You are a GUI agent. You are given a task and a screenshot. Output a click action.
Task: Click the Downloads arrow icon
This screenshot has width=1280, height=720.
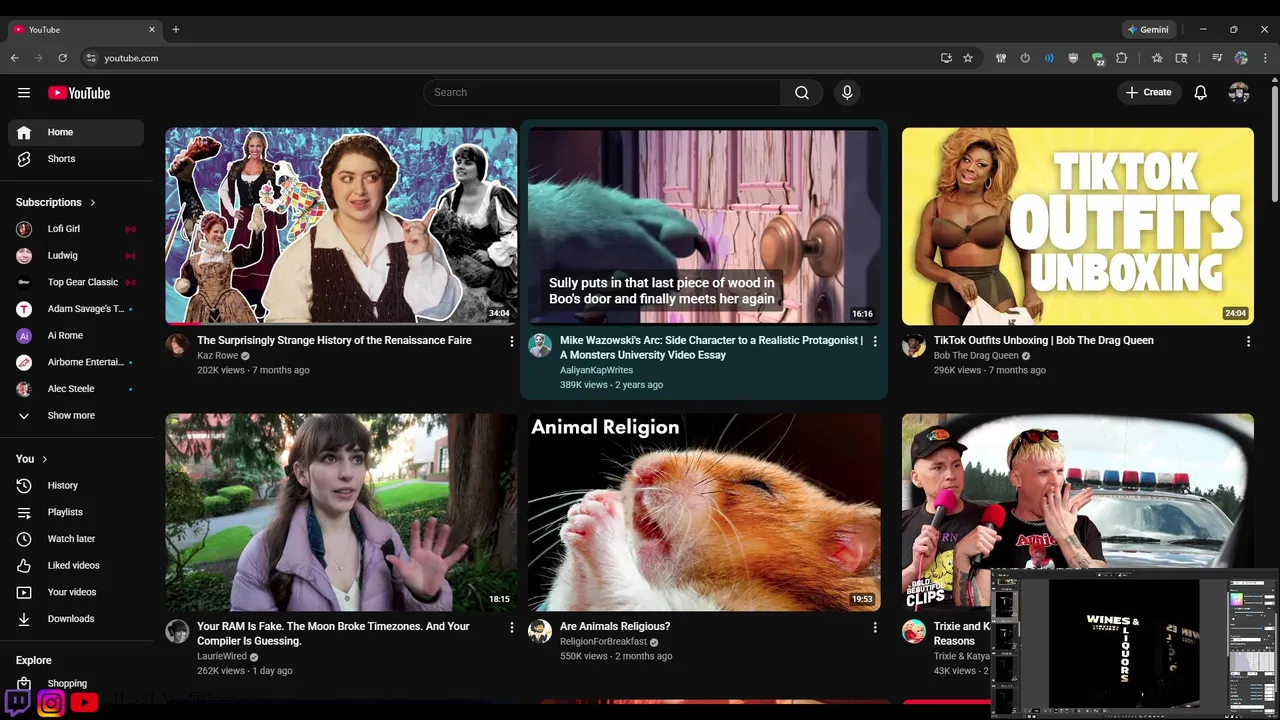pos(24,619)
